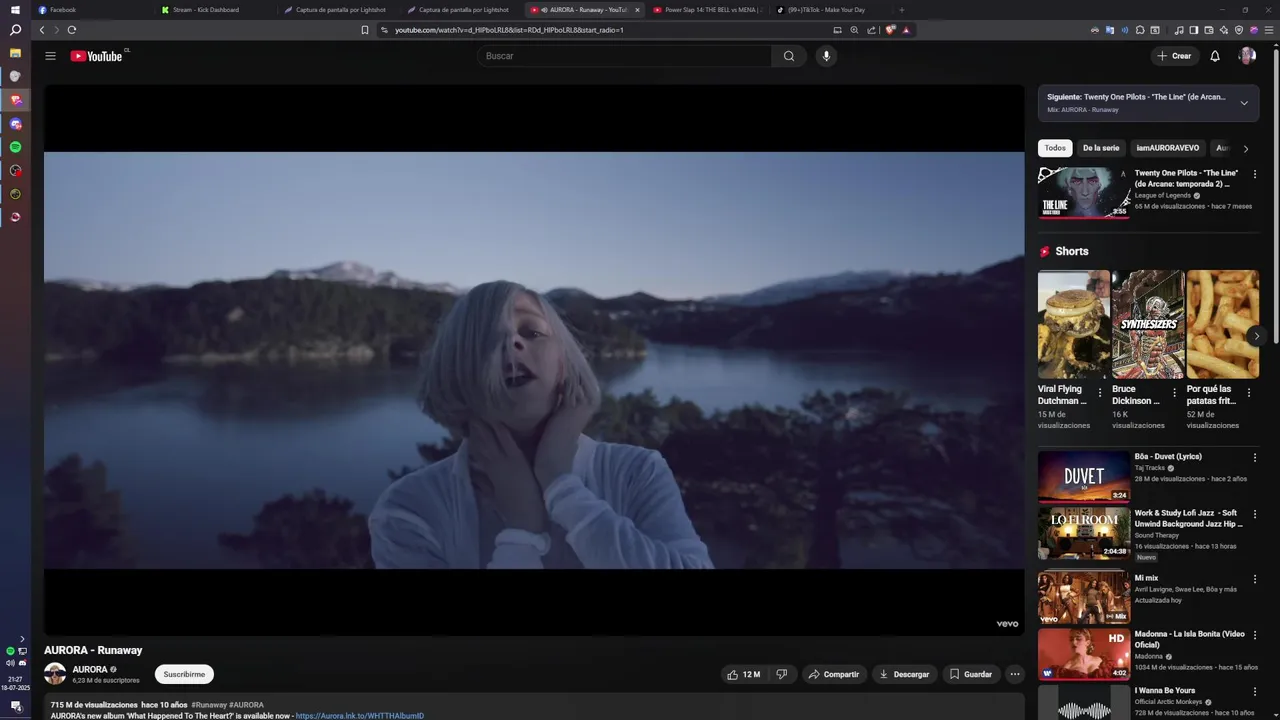Image resolution: width=1280 pixels, height=720 pixels.
Task: Open options for Bôa - Duvet video
Action: (1255, 457)
